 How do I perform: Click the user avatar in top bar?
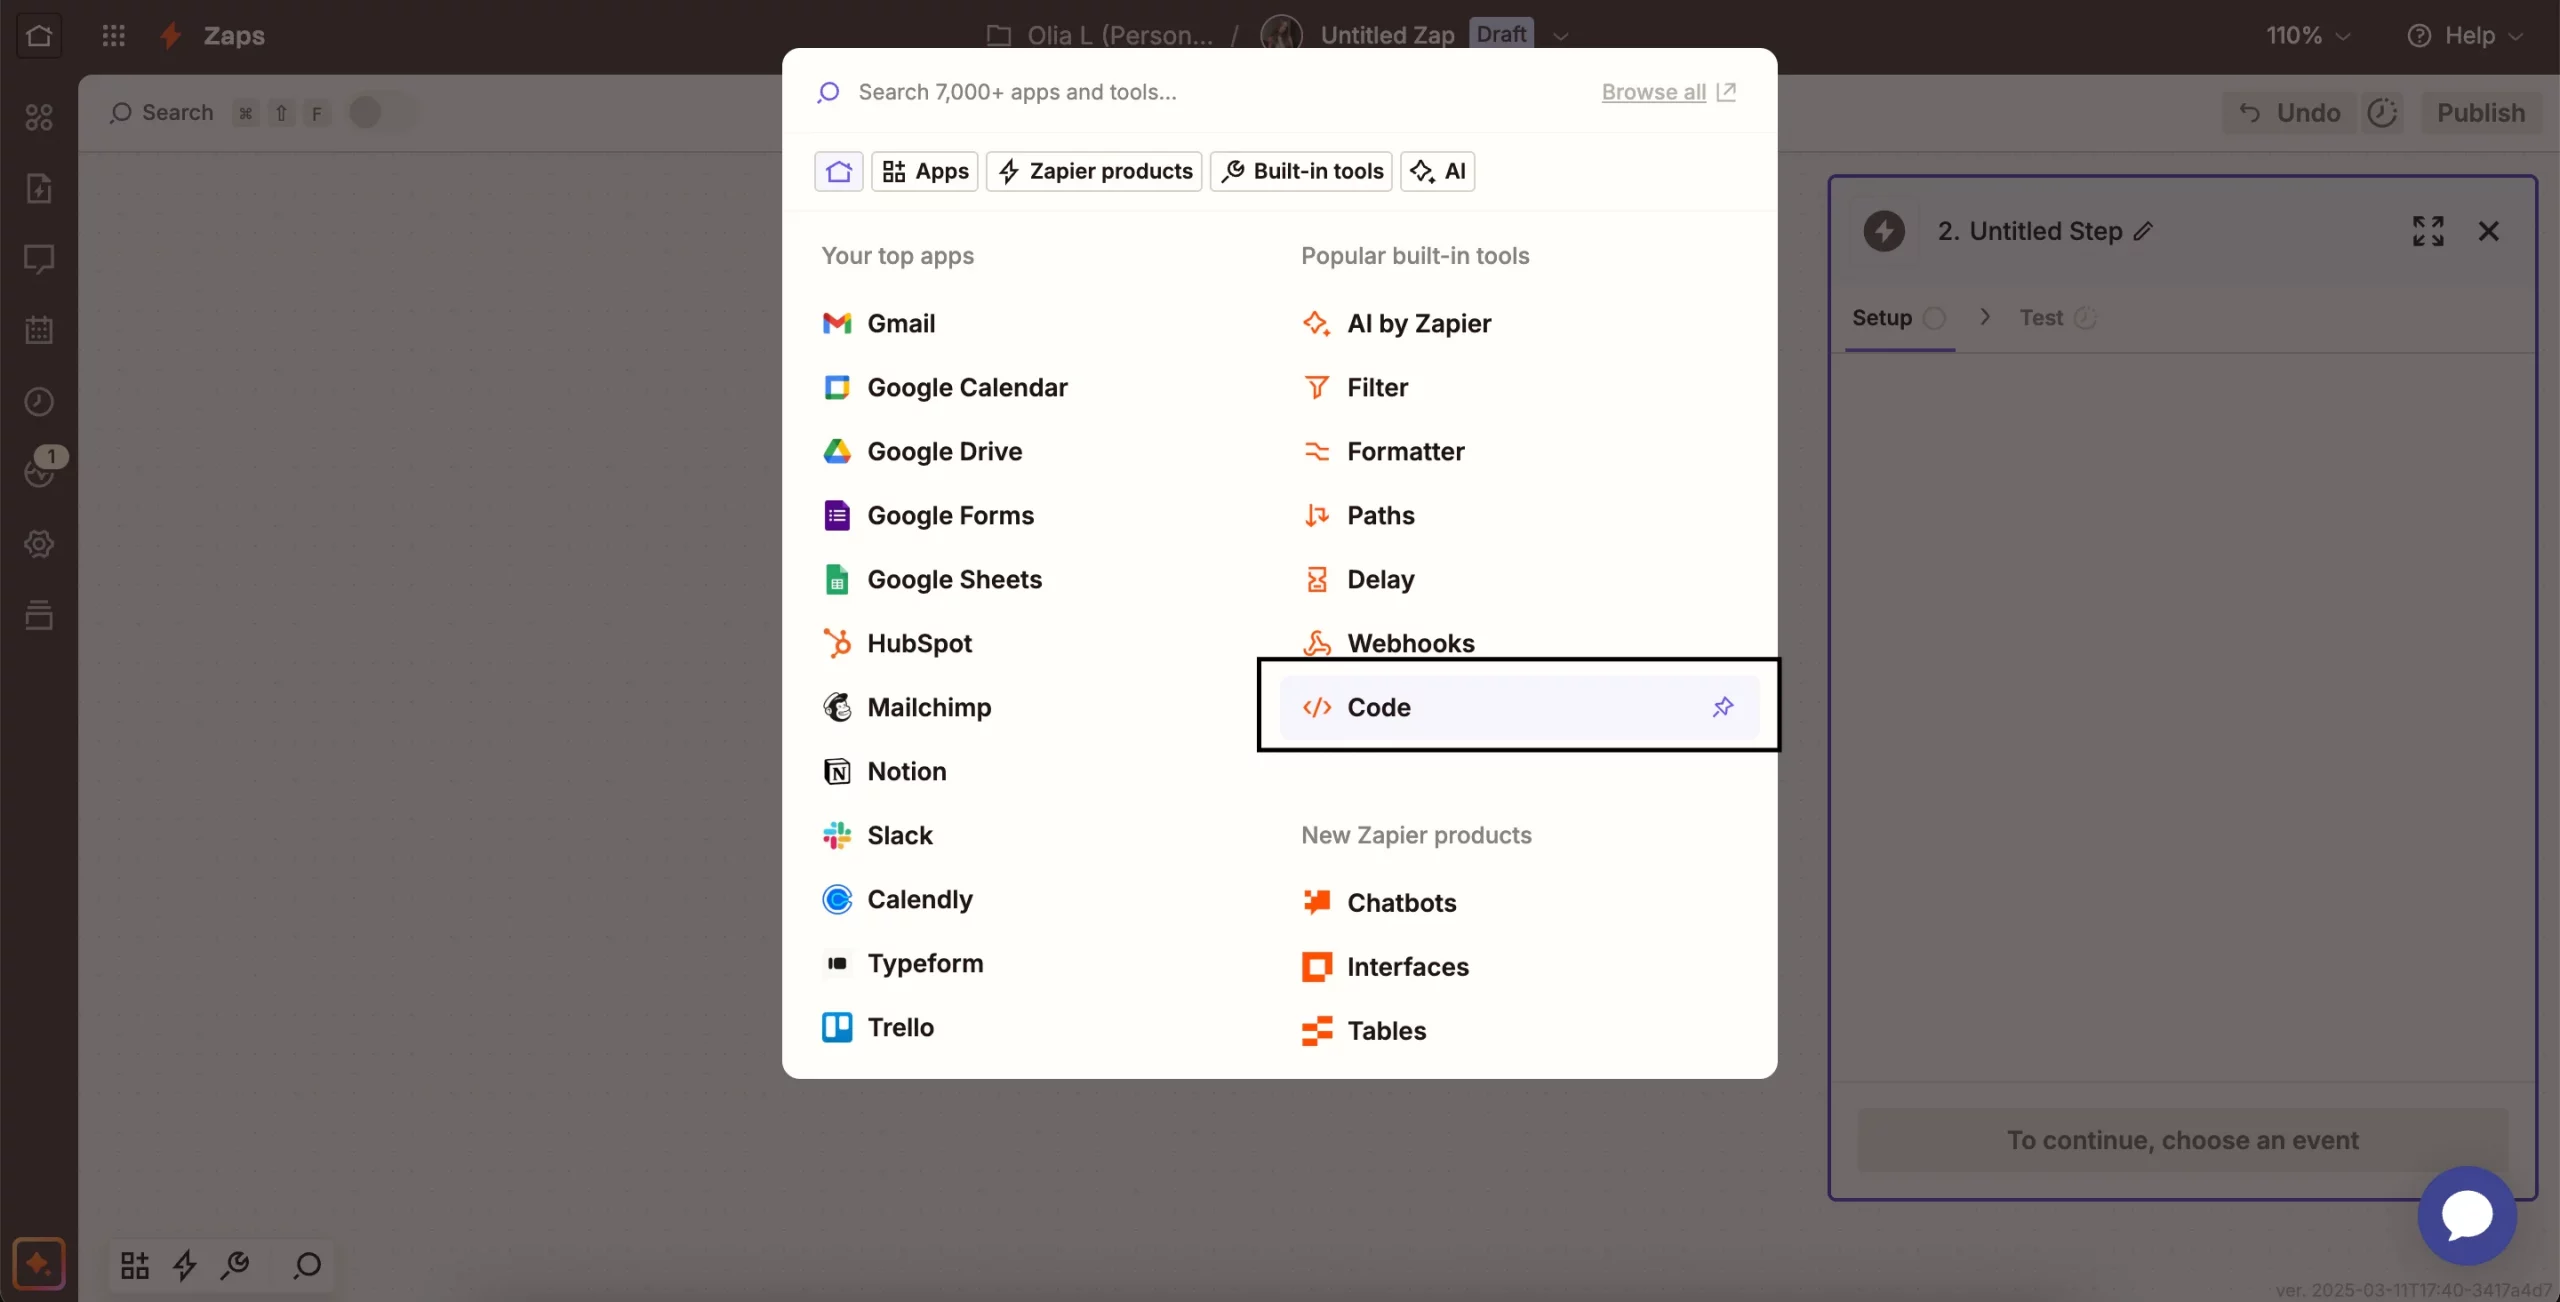pos(1281,34)
